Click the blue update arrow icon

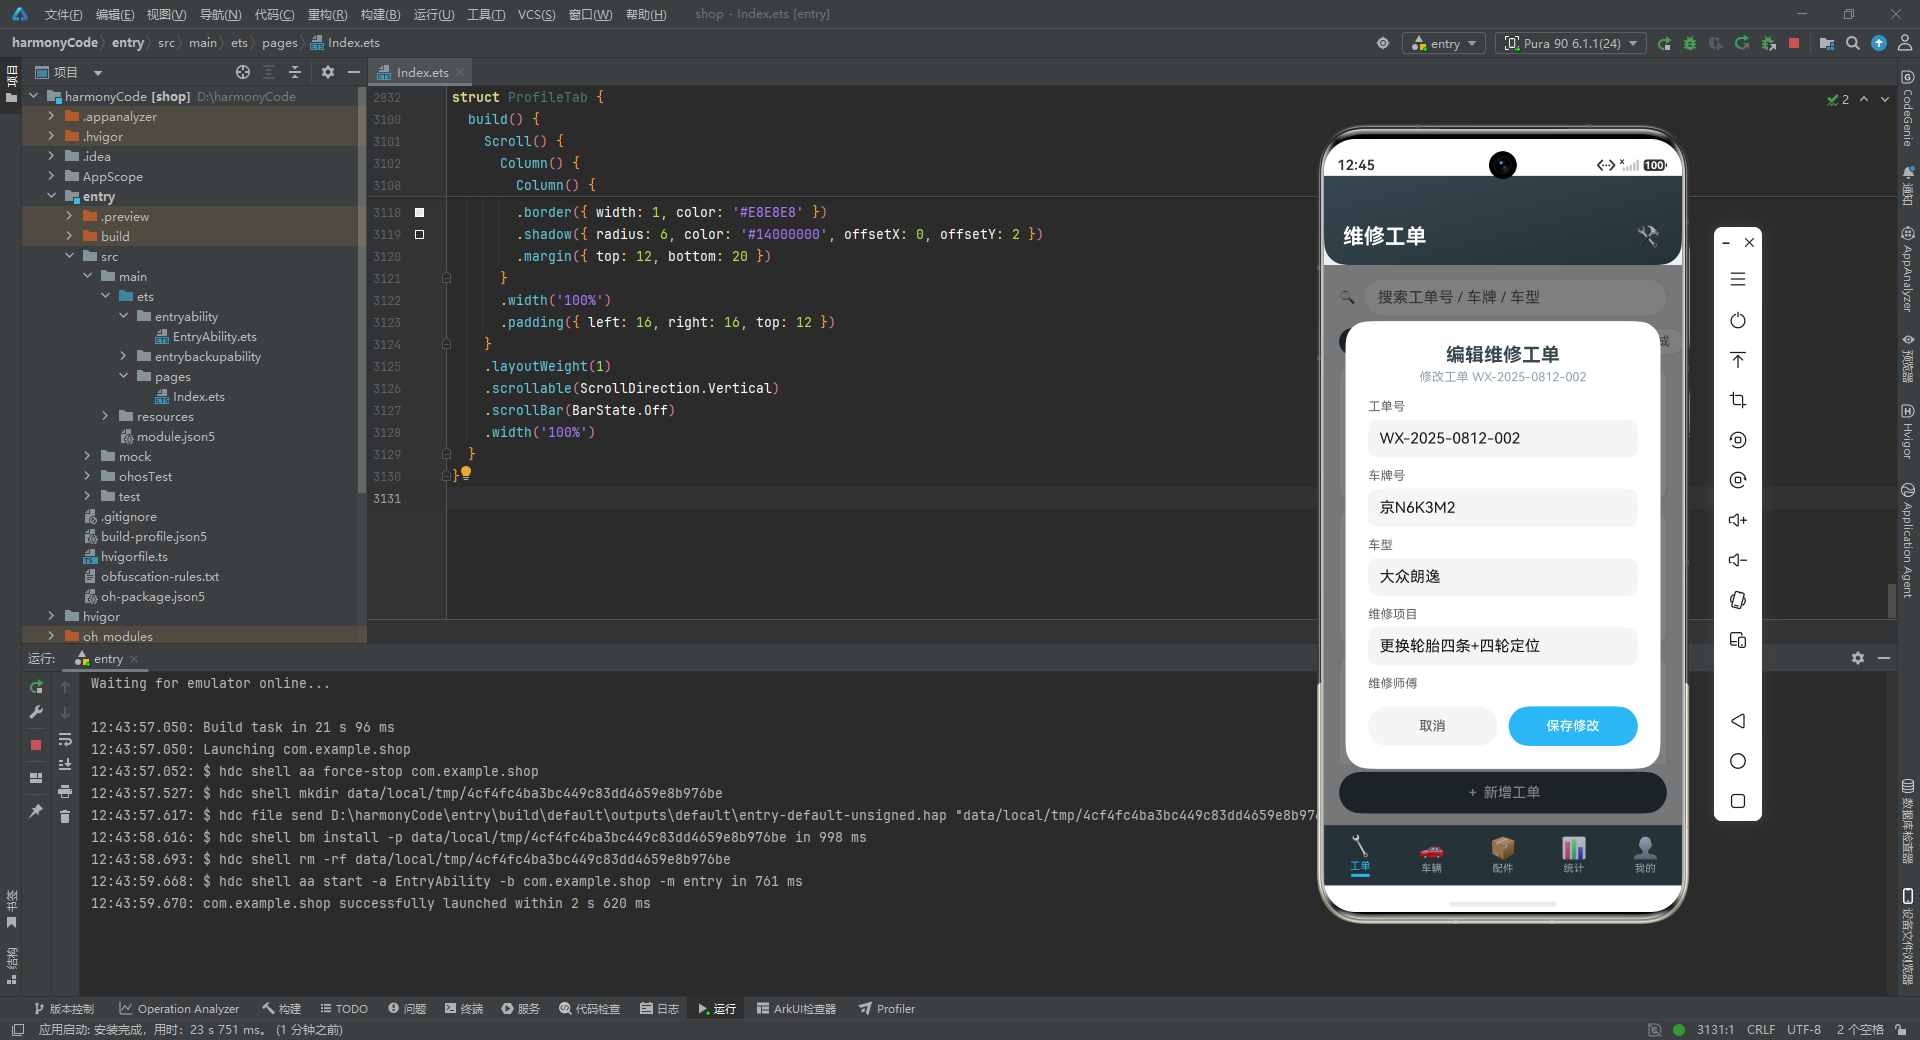tap(1879, 43)
